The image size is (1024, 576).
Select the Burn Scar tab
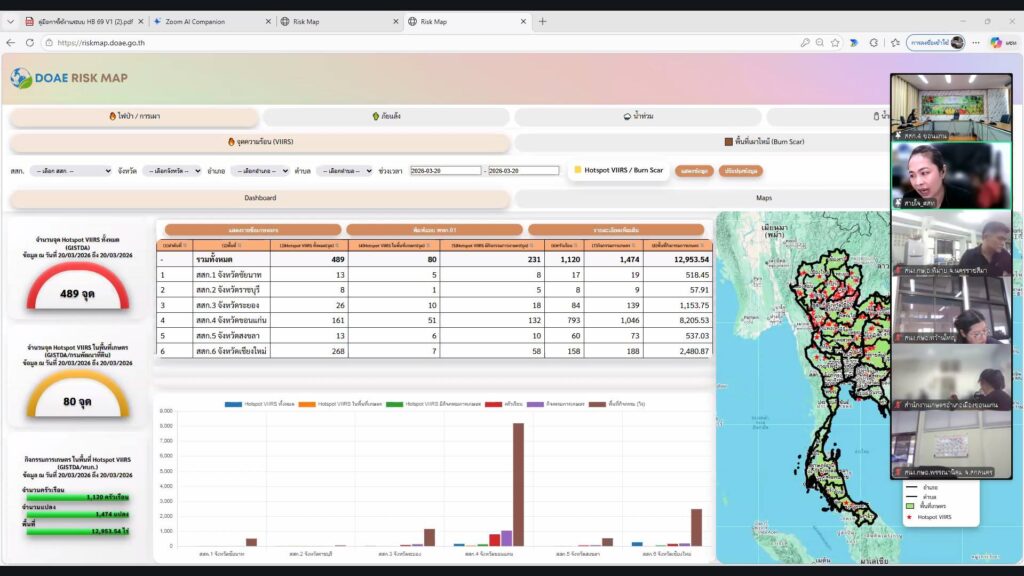(763, 142)
